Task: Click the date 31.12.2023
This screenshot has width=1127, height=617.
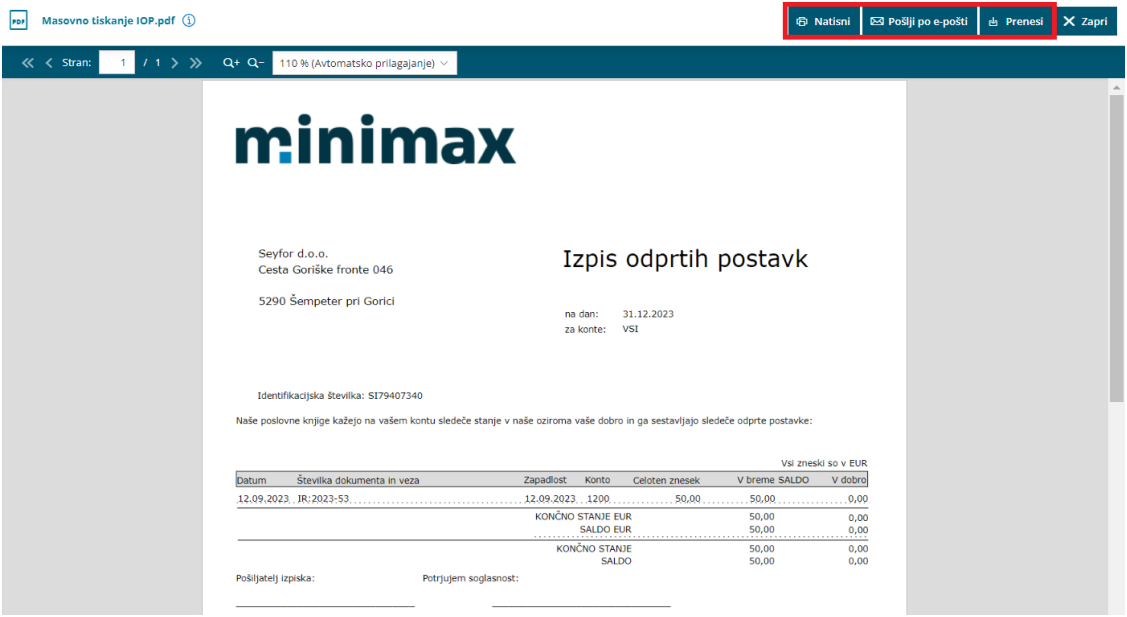Action: tap(648, 314)
